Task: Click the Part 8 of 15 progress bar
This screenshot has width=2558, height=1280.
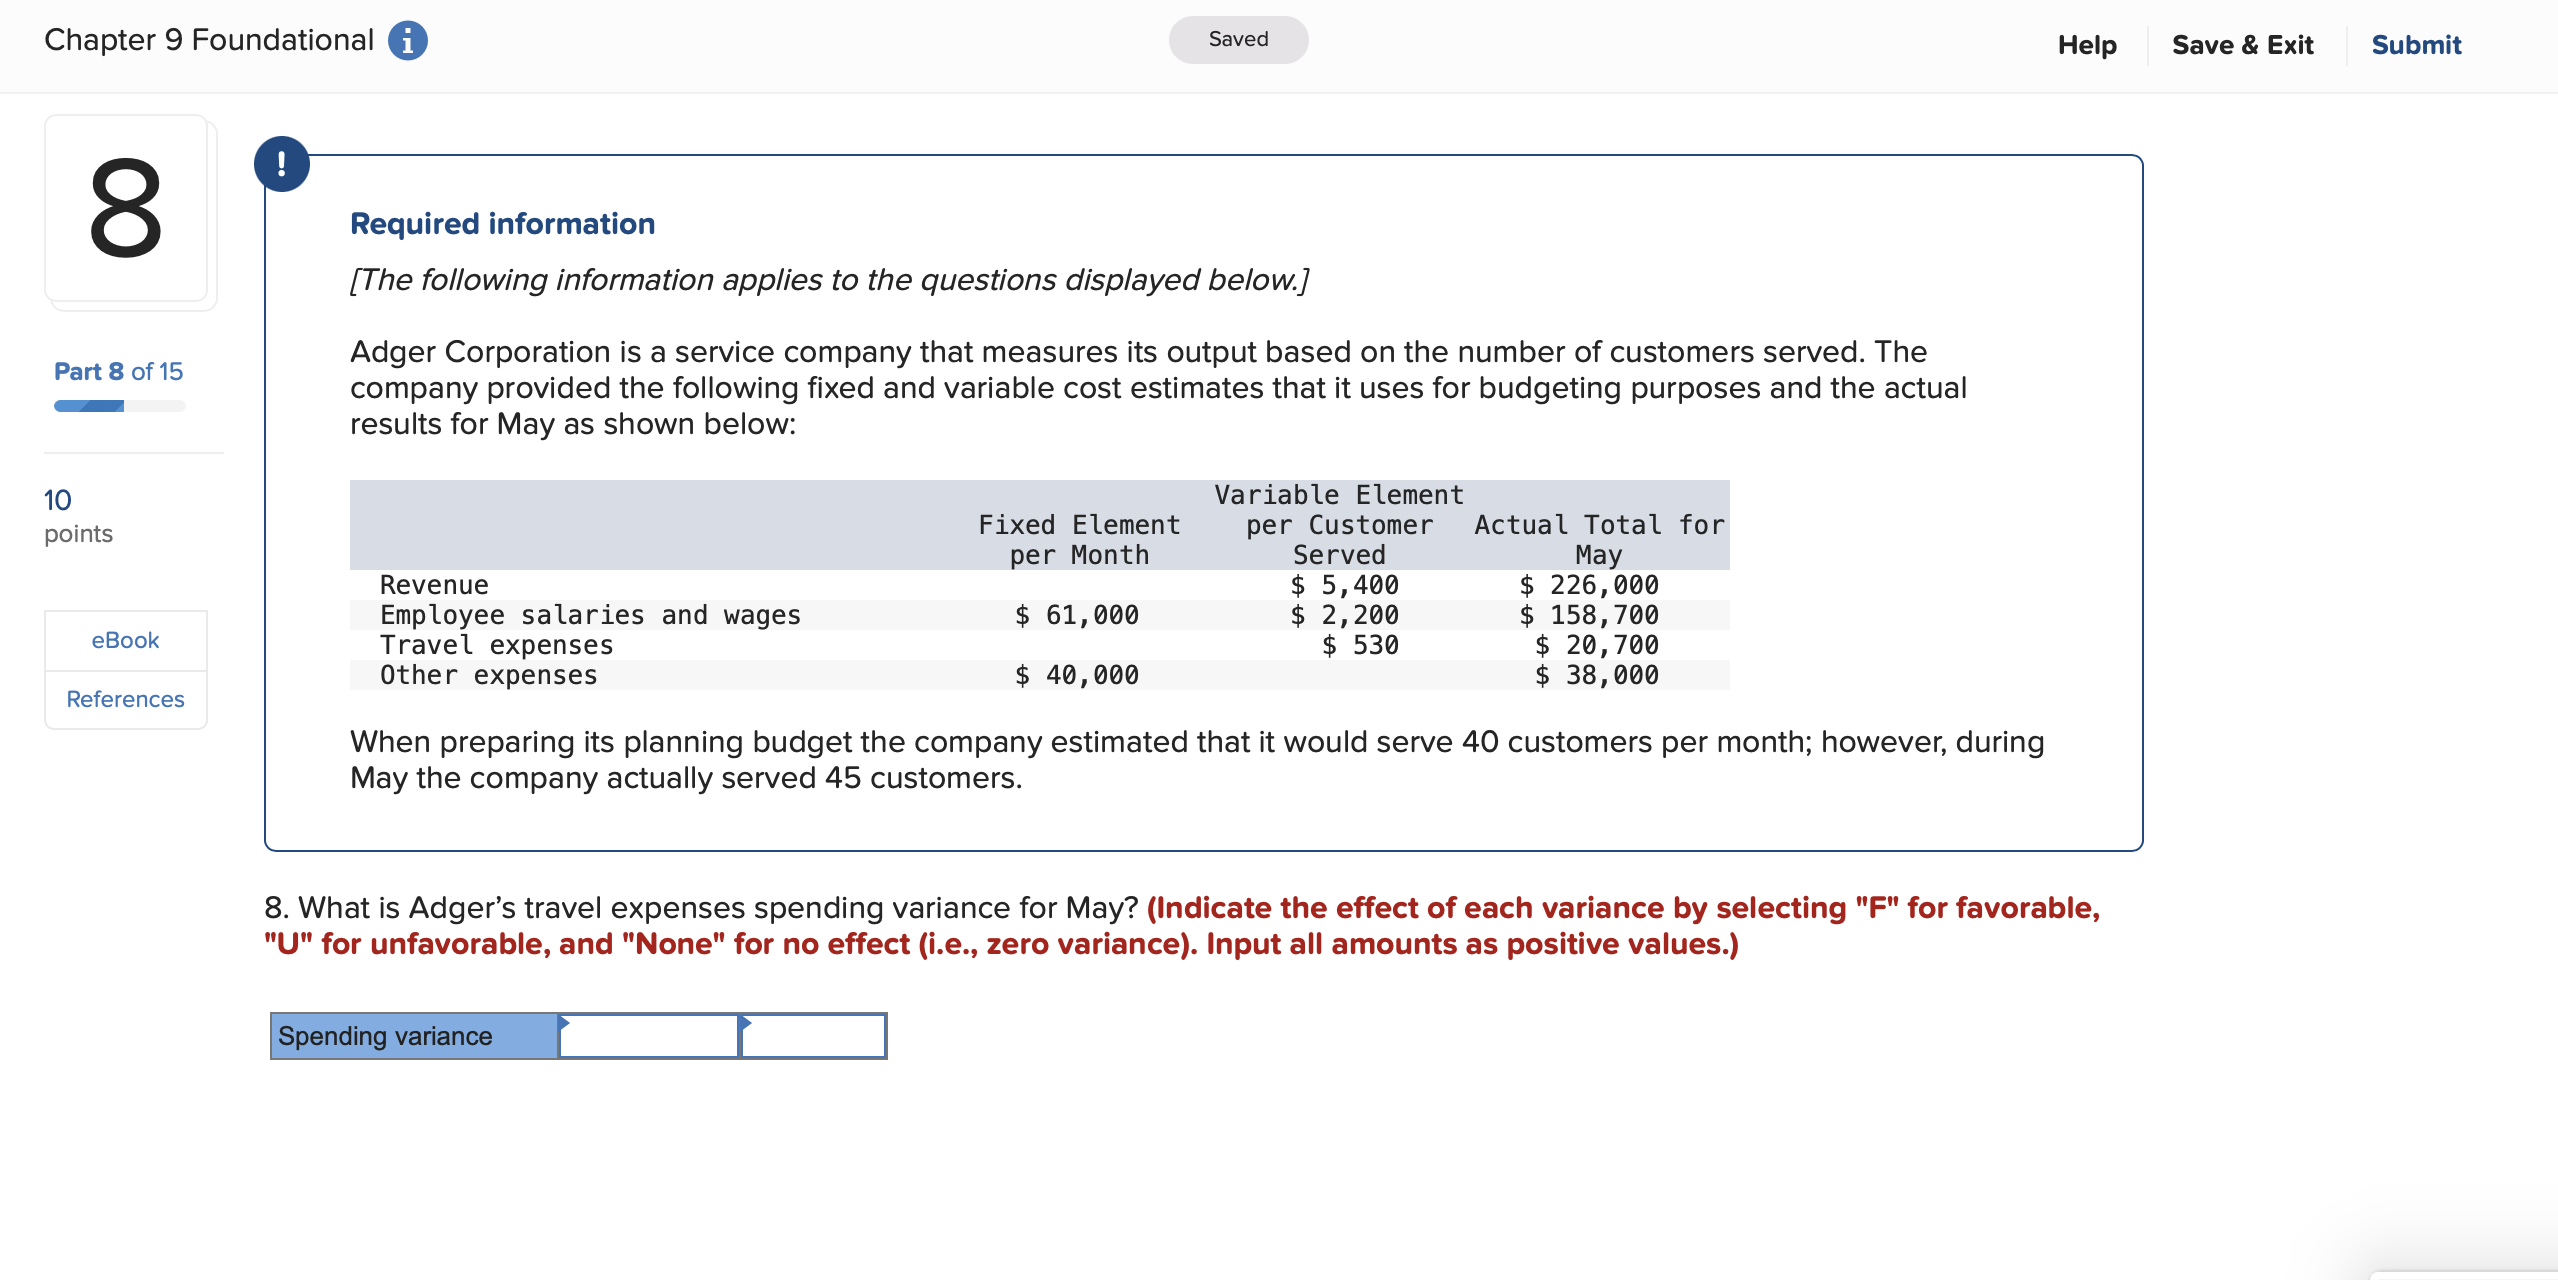Action: click(x=118, y=405)
